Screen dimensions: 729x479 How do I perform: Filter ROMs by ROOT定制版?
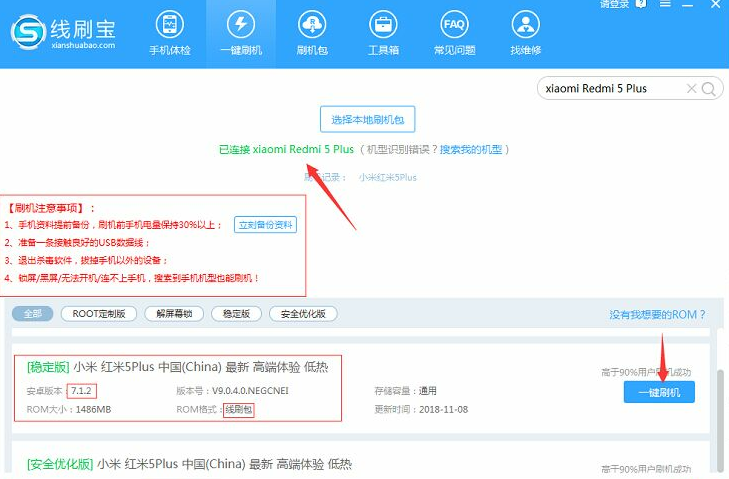point(100,314)
